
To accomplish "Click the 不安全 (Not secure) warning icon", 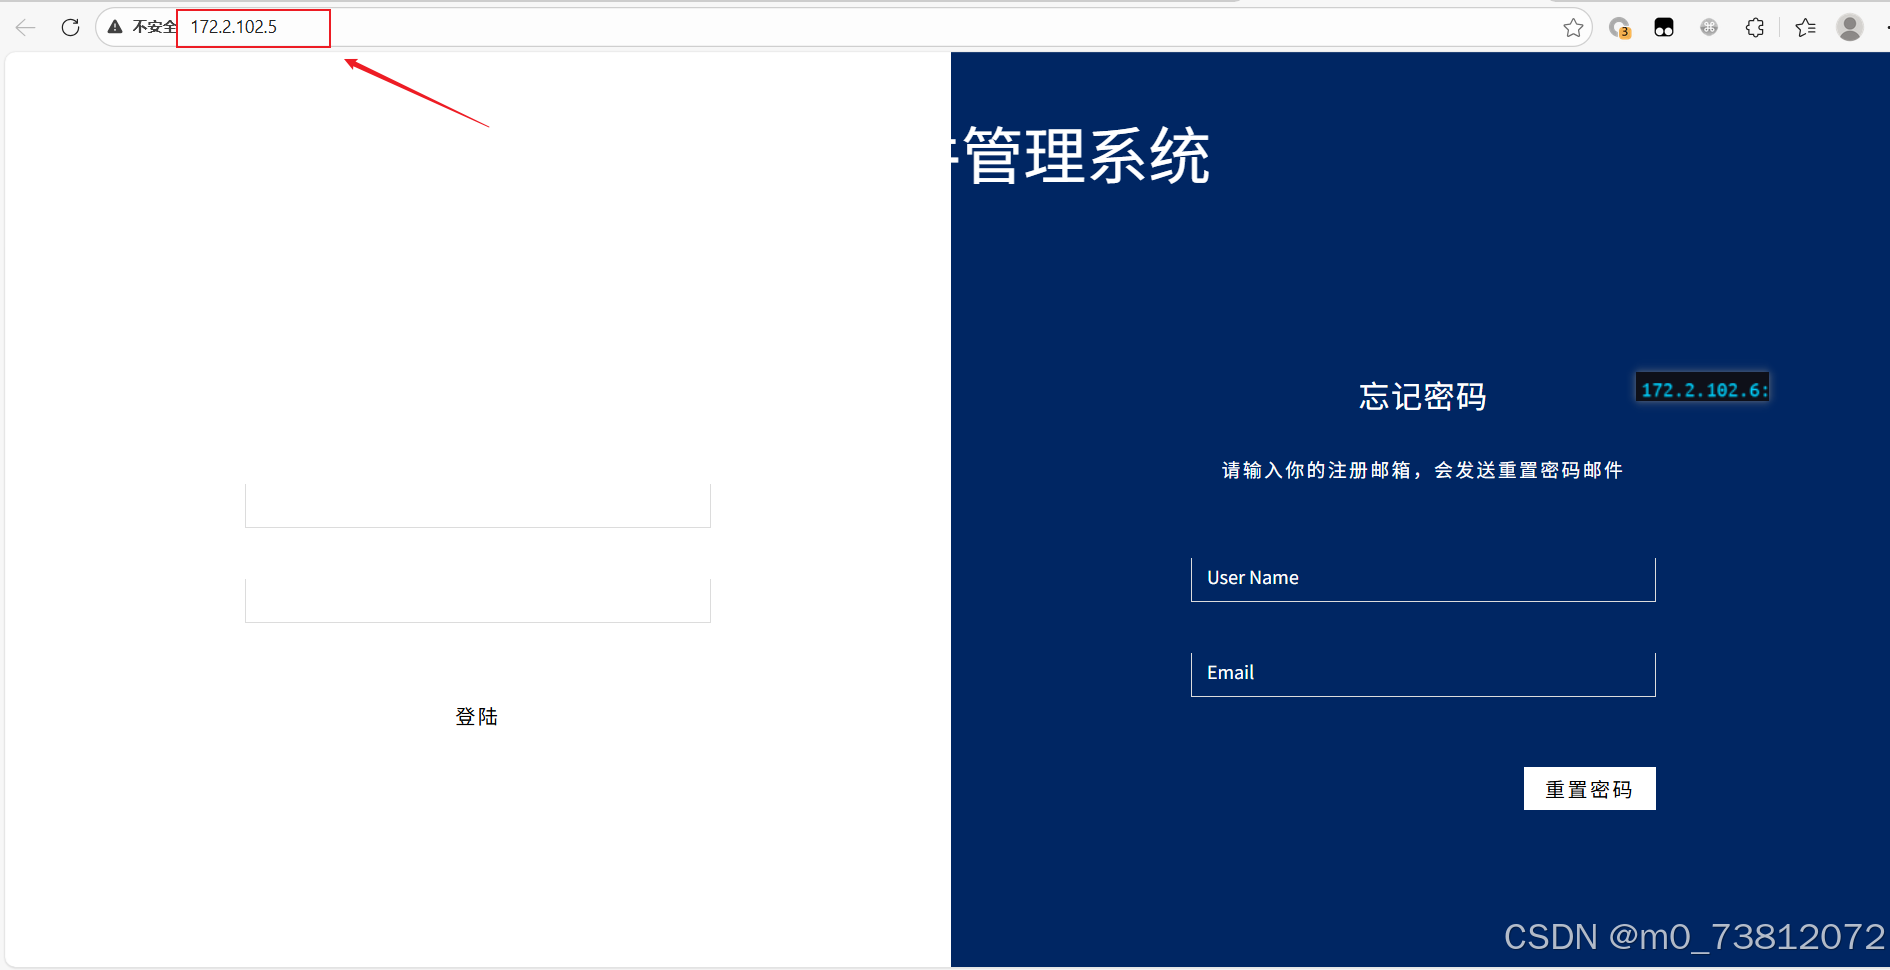I will [x=114, y=27].
